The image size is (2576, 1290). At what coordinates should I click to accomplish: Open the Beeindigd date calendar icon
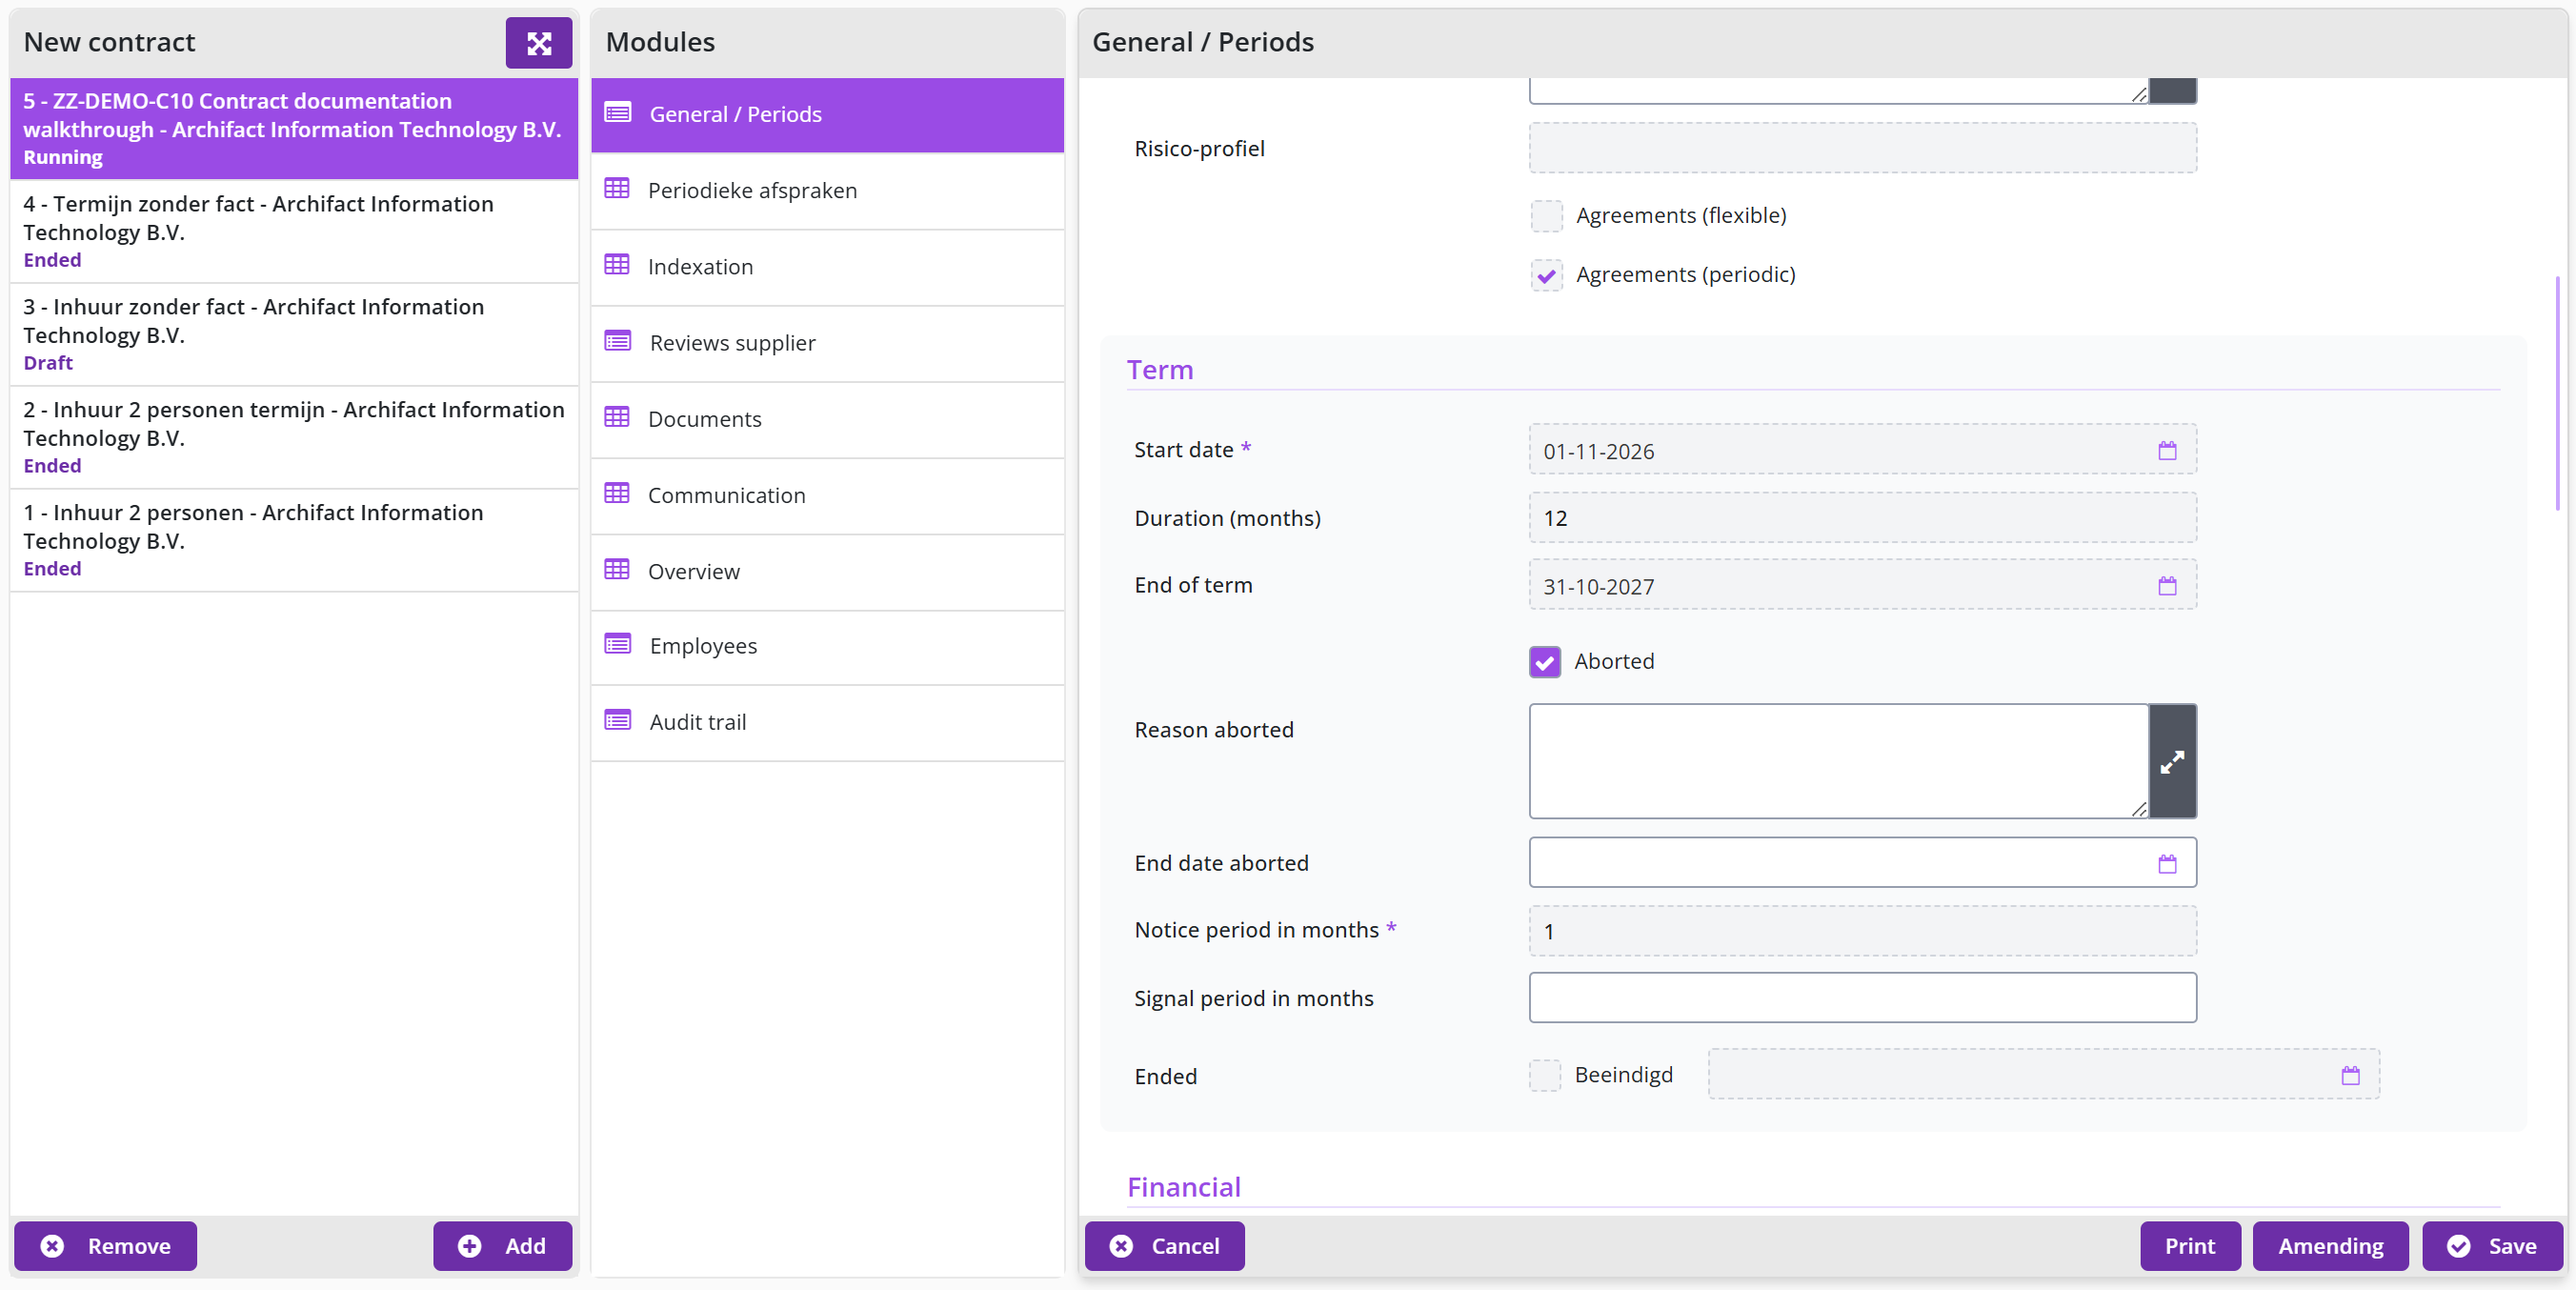(x=2350, y=1075)
